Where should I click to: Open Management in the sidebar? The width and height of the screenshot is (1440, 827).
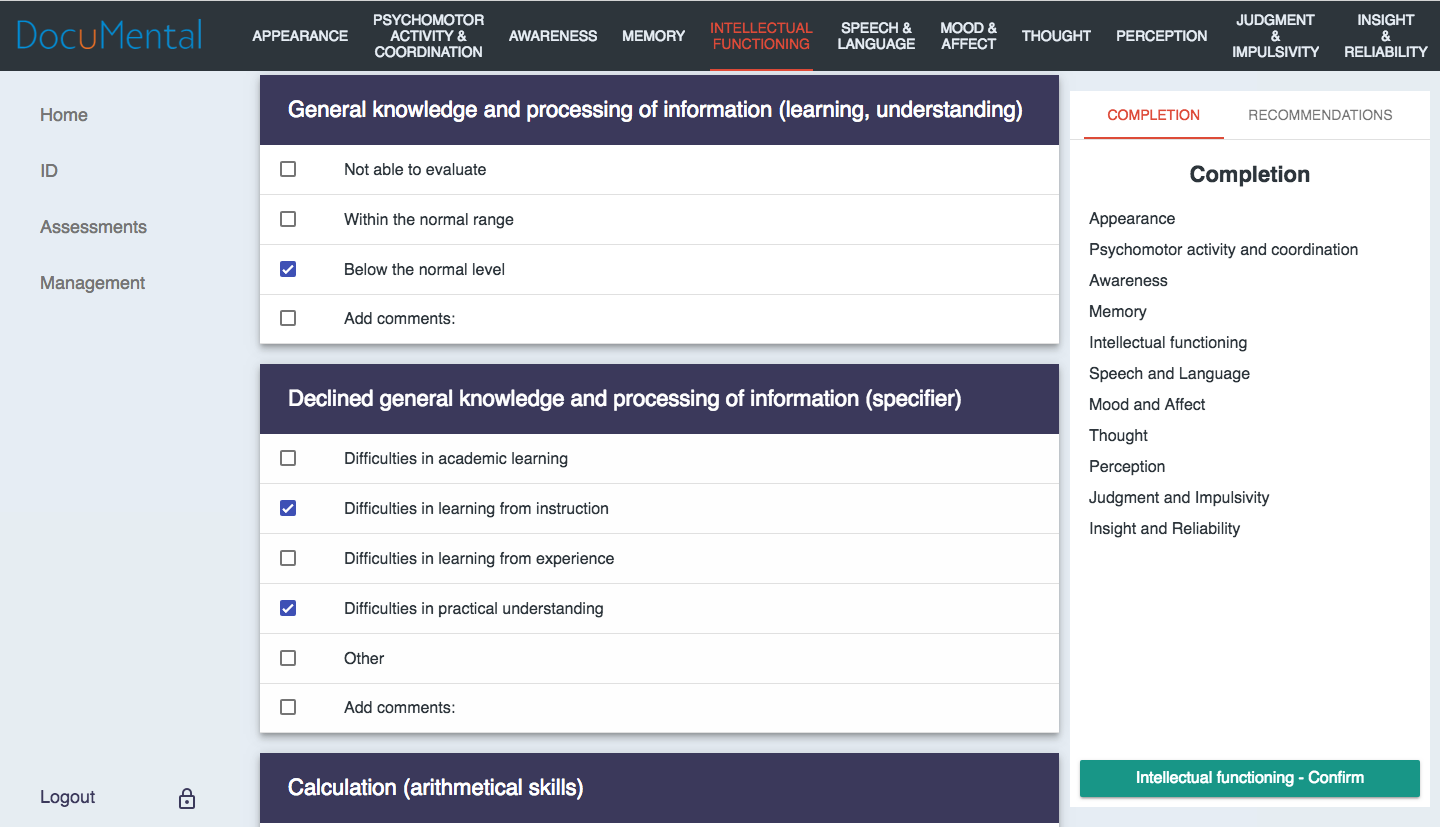[93, 283]
